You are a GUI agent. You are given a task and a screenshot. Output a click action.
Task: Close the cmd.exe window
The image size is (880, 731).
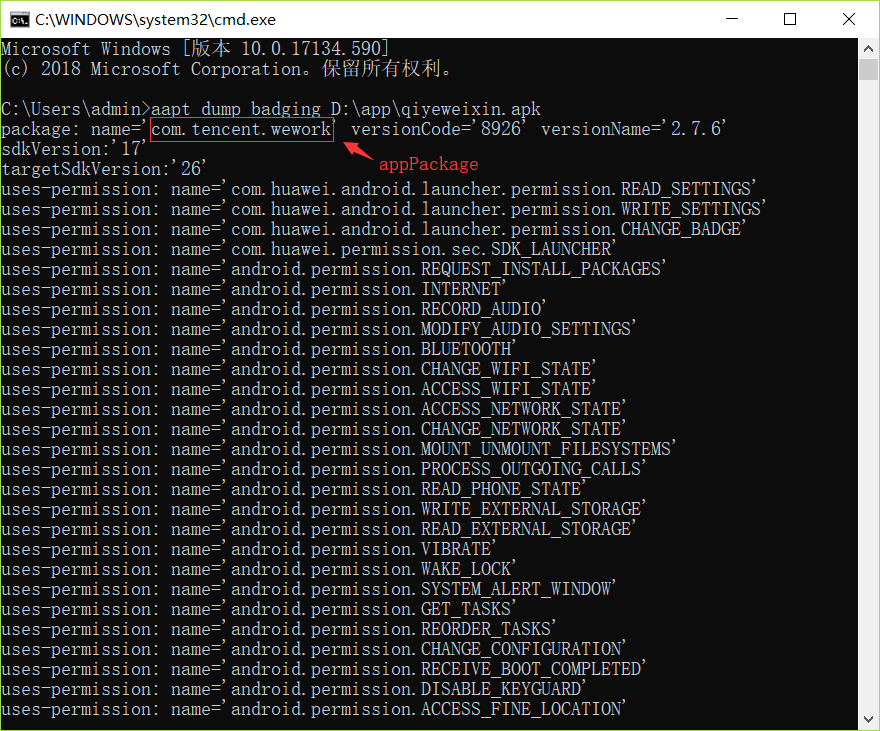tap(849, 19)
